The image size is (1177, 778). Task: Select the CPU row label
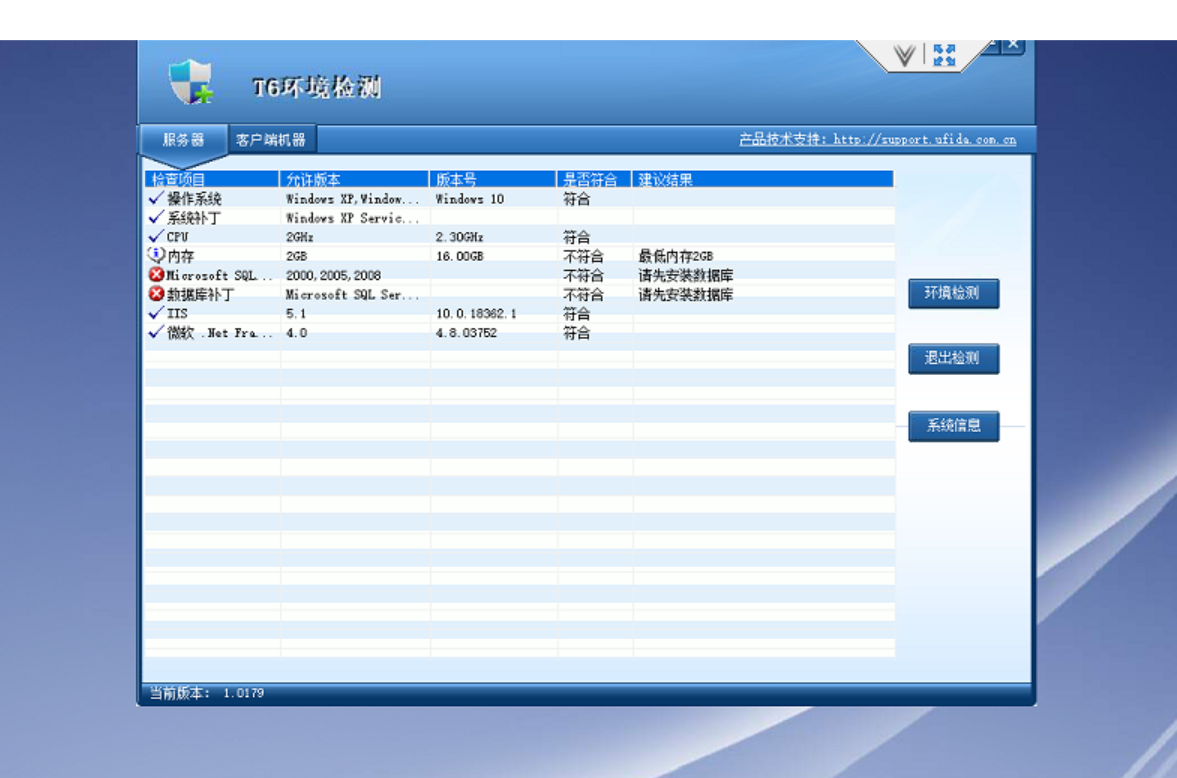177,237
